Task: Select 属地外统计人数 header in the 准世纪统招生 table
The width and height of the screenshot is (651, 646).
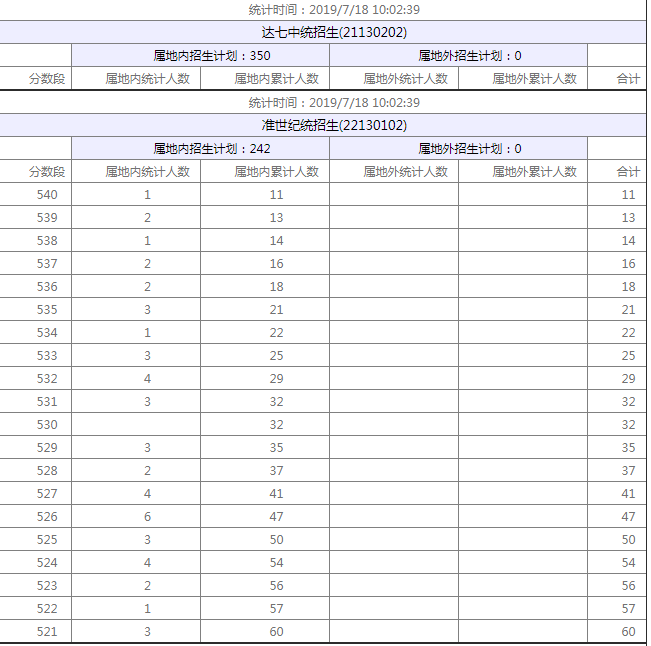Action: pos(405,171)
